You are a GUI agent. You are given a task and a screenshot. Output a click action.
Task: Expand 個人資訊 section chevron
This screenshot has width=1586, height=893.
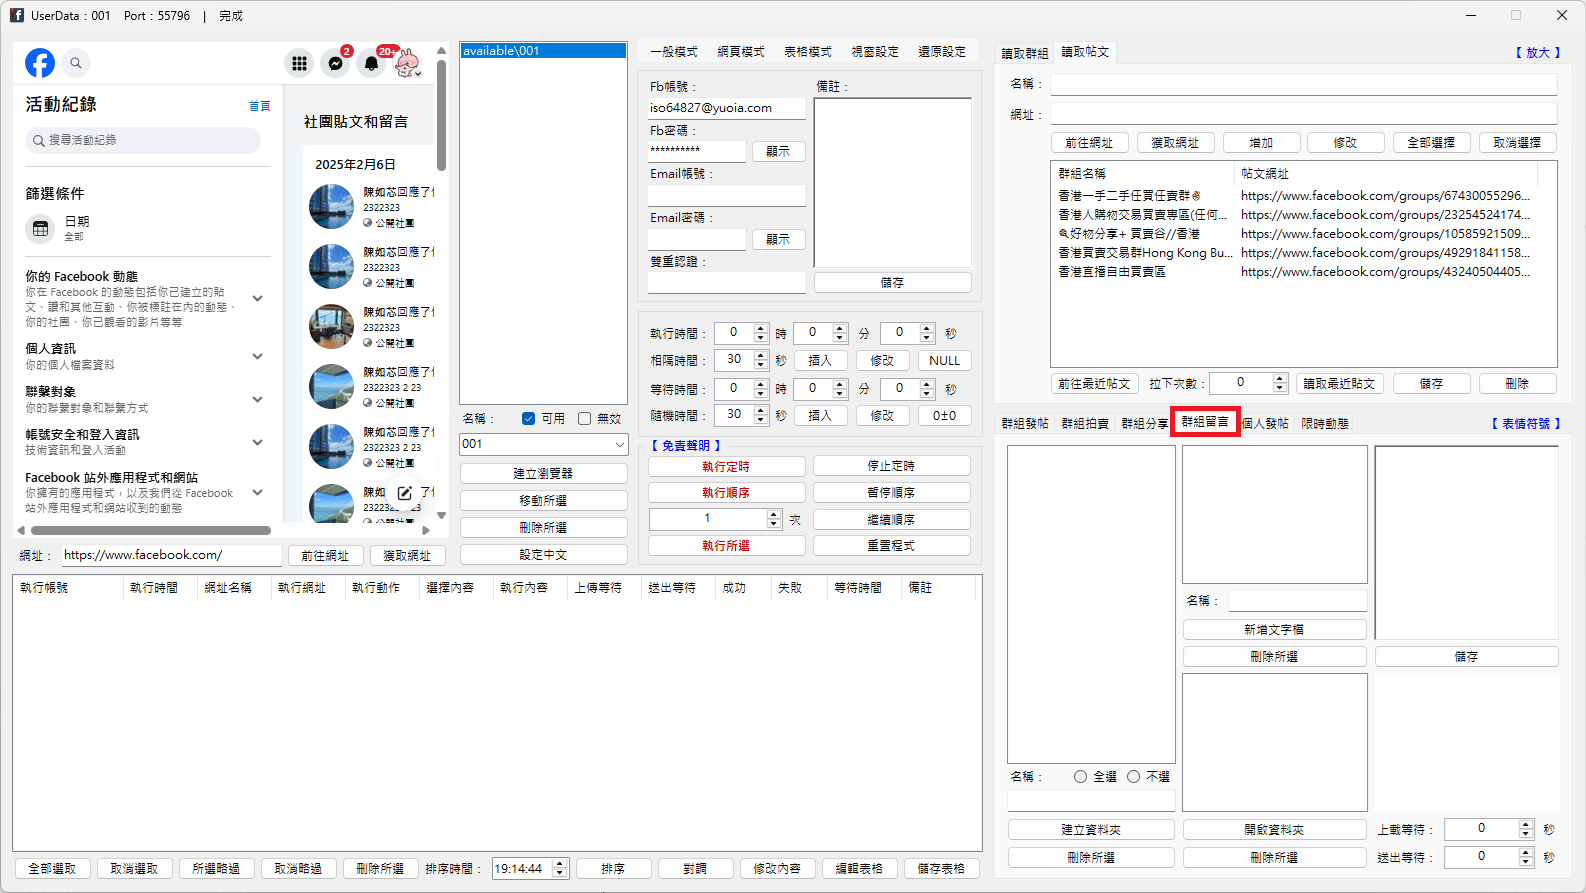pos(257,356)
